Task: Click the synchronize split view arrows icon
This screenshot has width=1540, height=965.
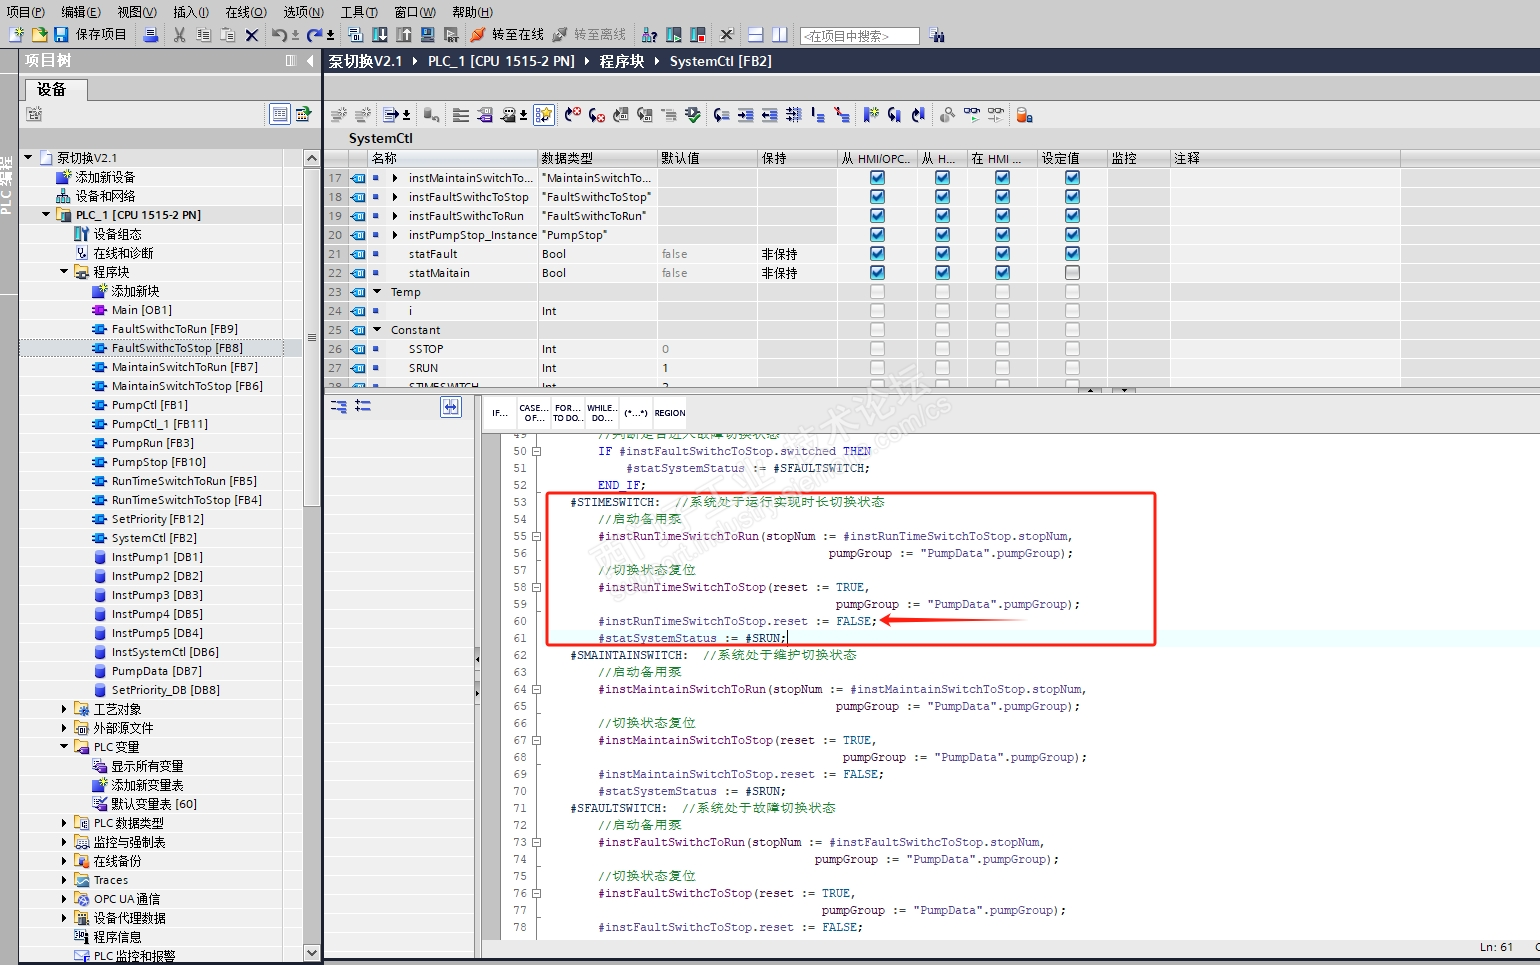Action: point(451,406)
